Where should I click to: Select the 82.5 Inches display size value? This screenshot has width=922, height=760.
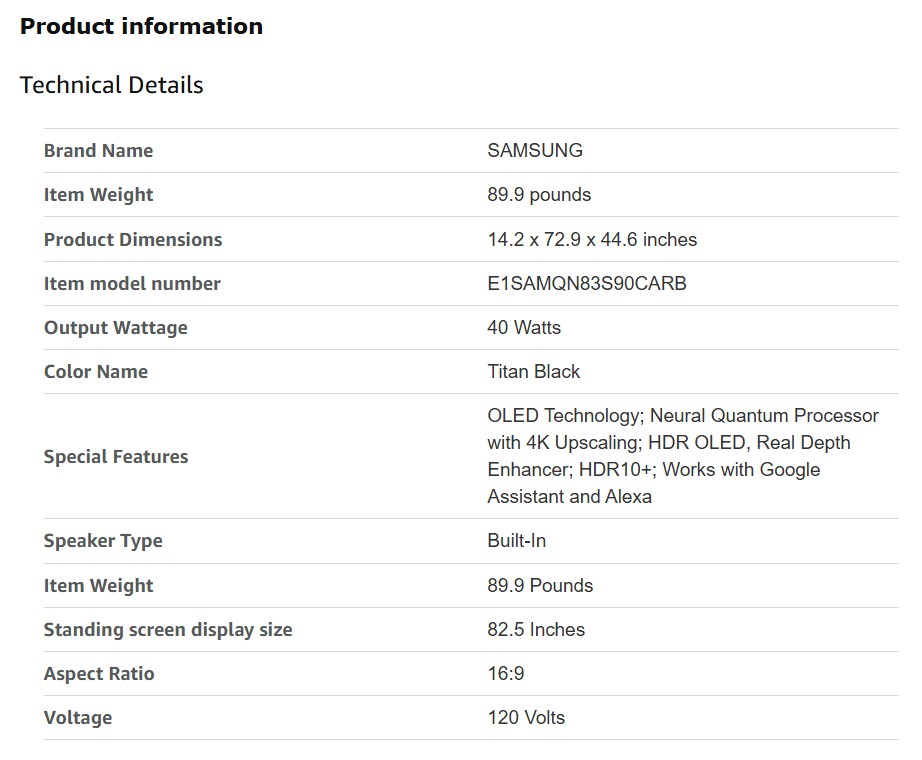pyautogui.click(x=536, y=630)
